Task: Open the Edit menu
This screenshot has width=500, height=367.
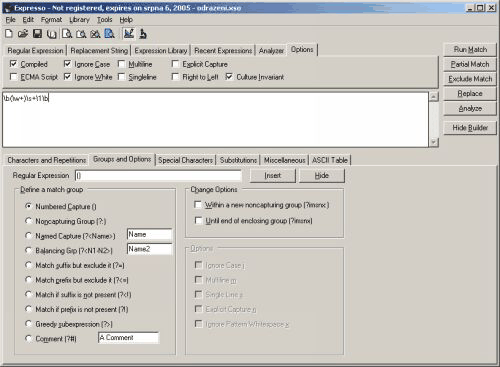Action: point(28,20)
